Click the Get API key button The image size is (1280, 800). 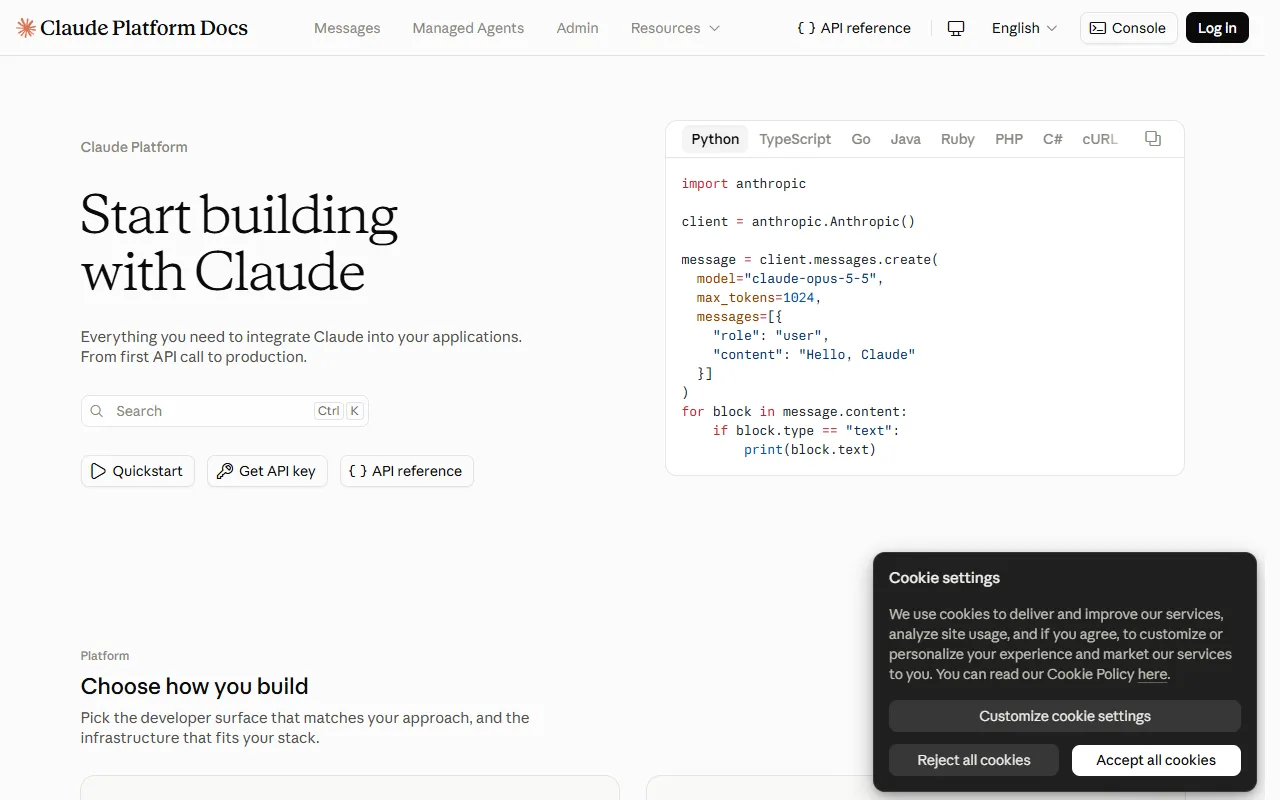[267, 471]
